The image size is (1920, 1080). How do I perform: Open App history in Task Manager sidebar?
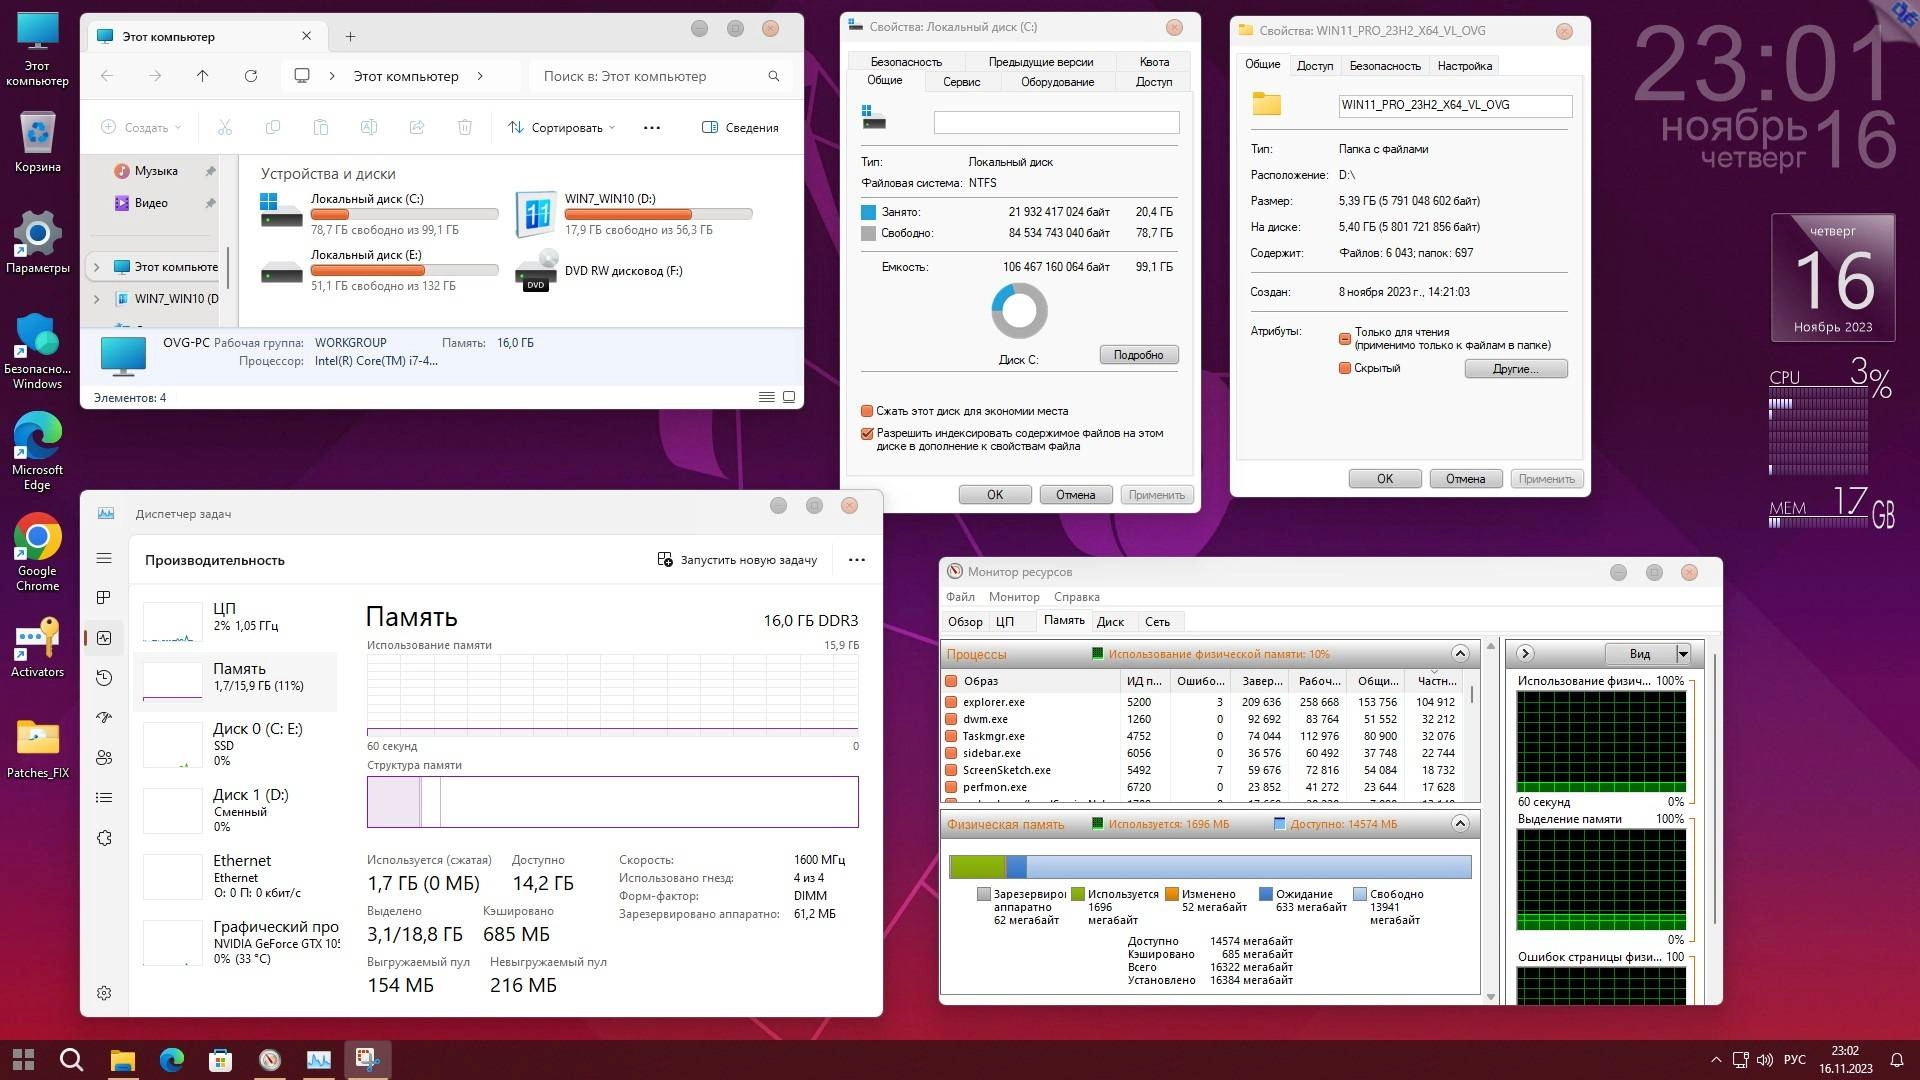tap(104, 677)
